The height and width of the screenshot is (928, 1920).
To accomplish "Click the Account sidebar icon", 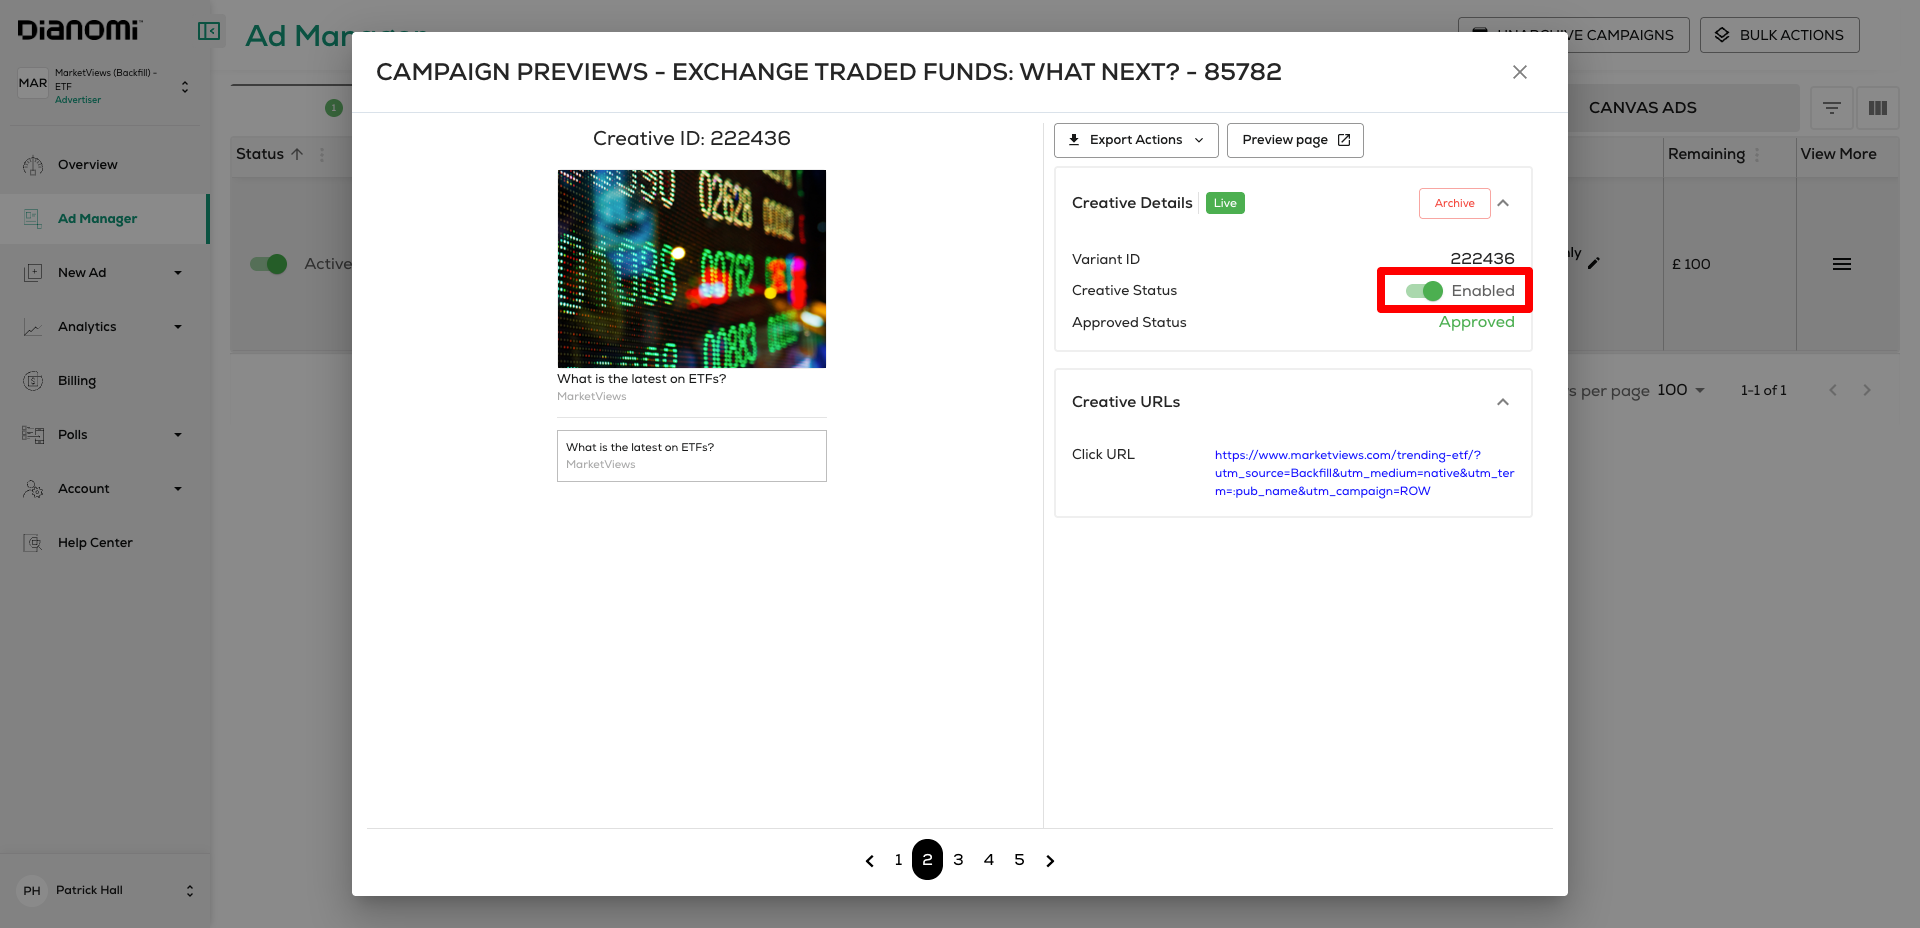I will click(x=33, y=489).
